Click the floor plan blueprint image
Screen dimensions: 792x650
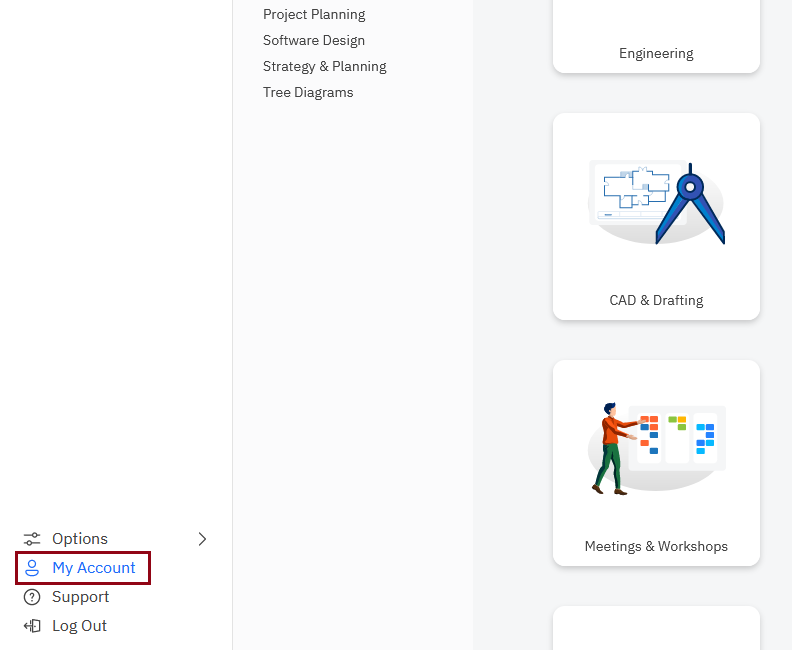636,190
